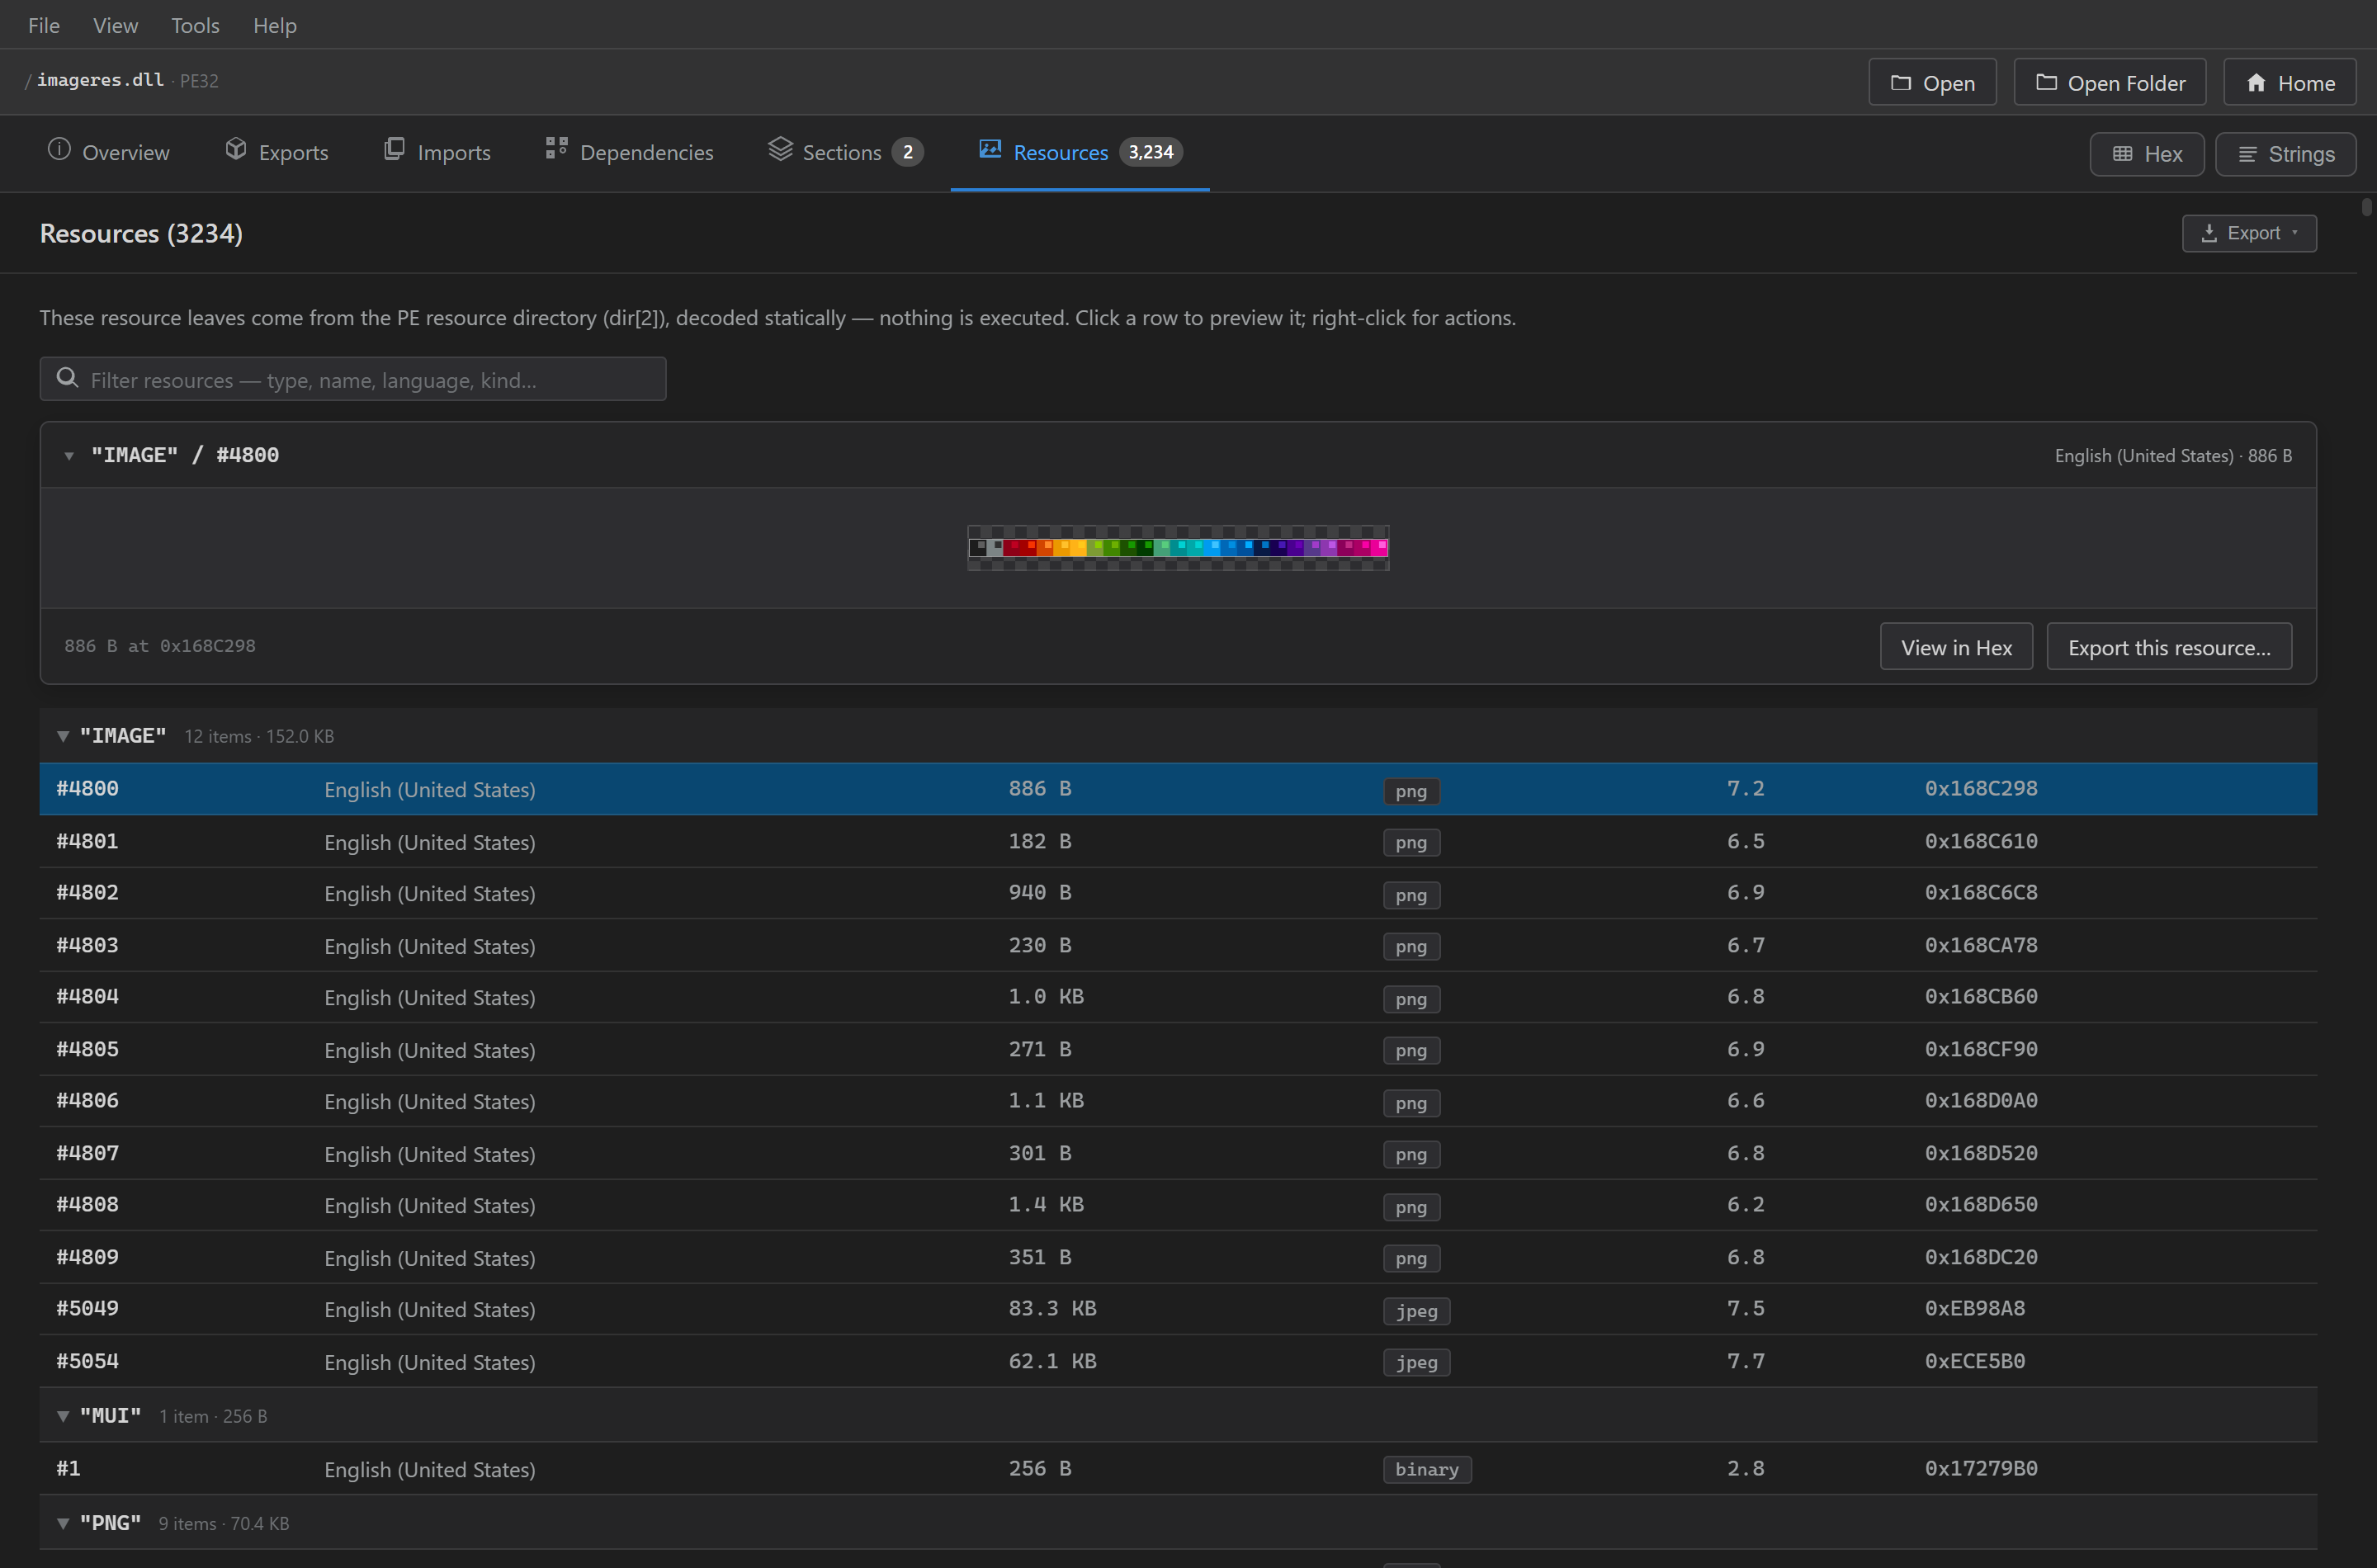Click the filter search magnifier icon

point(67,378)
